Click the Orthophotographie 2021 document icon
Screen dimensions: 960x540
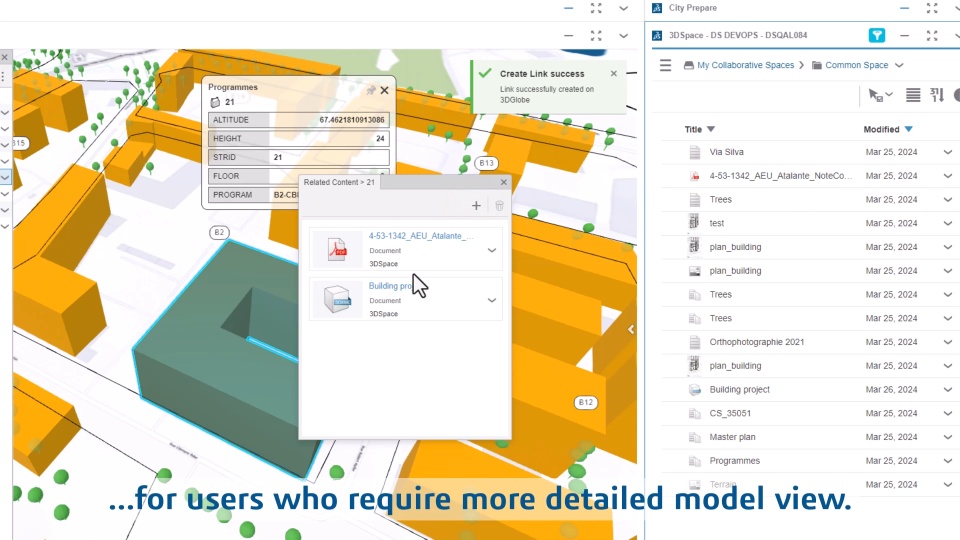click(x=694, y=342)
